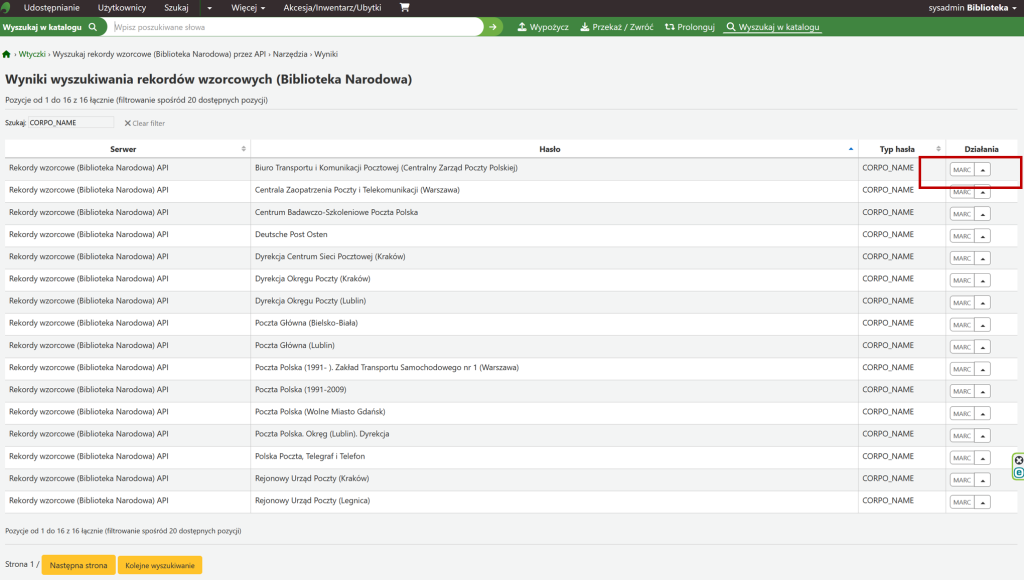Click MARC button for Poczta Główna (Lublin)
The width and height of the screenshot is (1024, 580).
(x=962, y=347)
